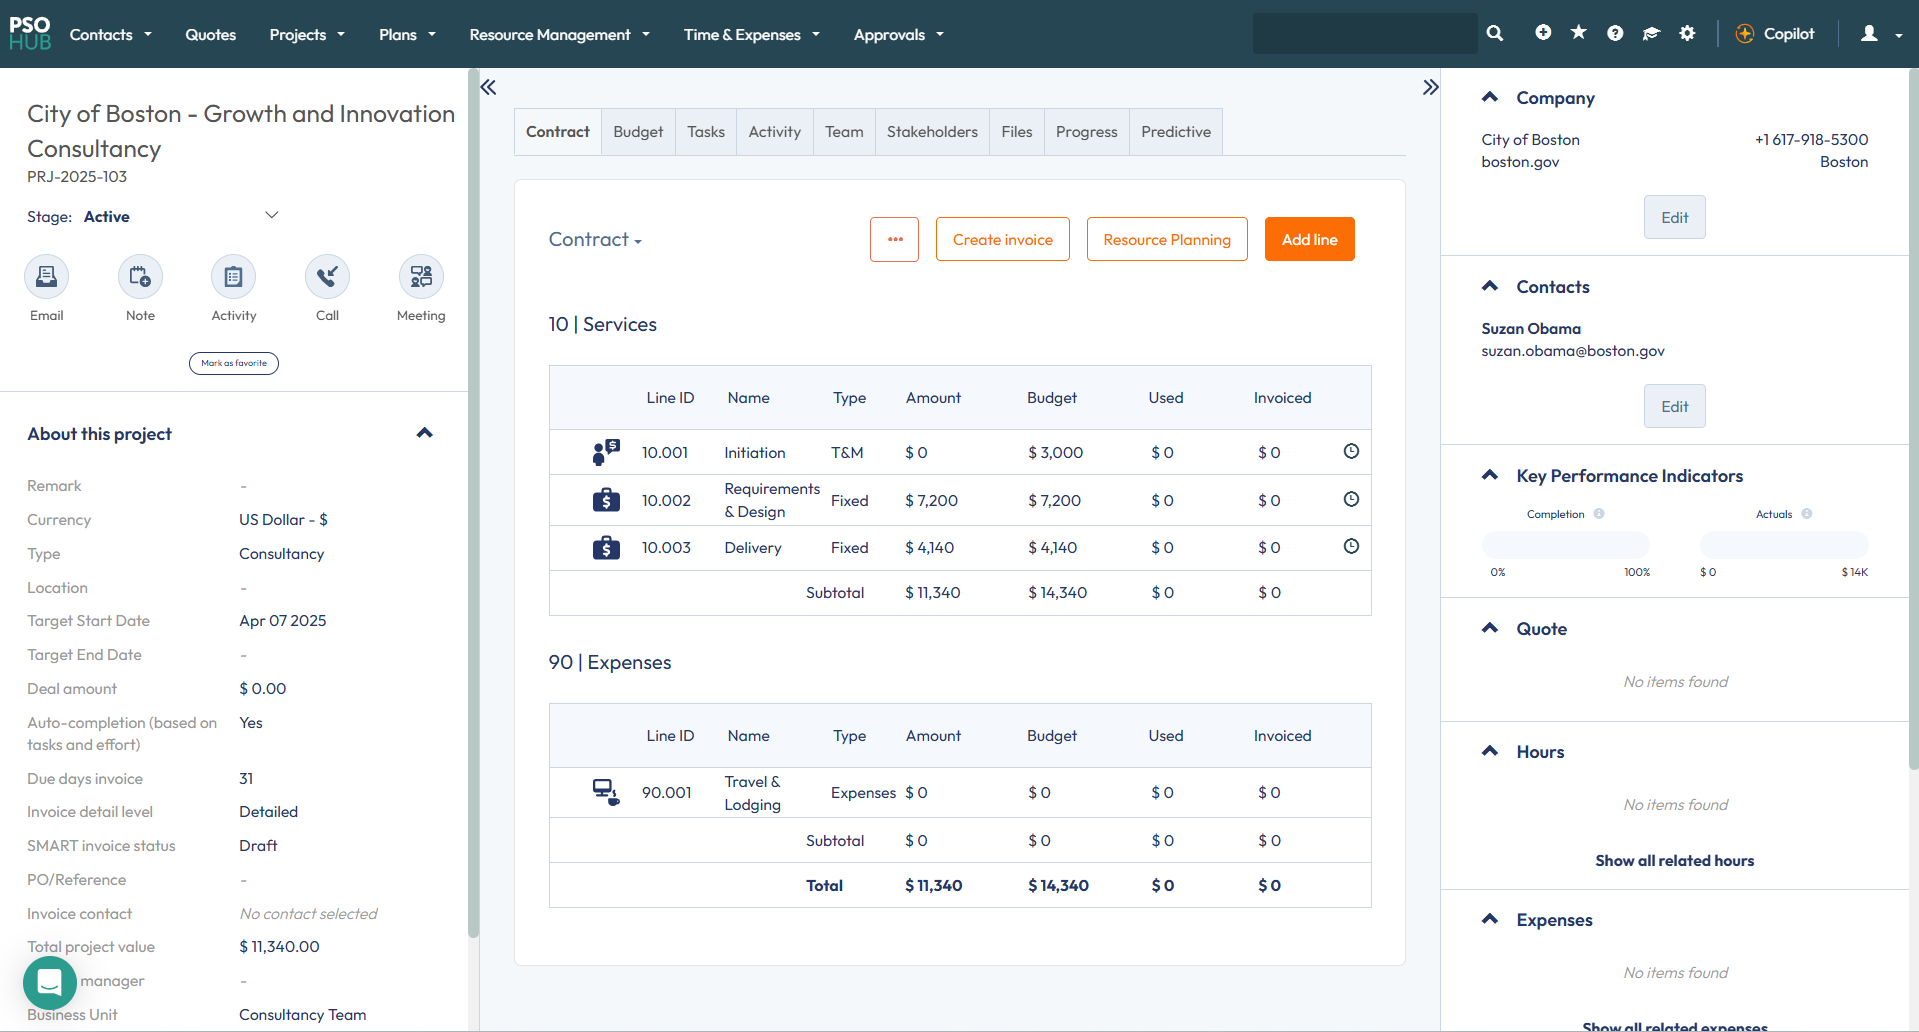Click the clock icon on Initiation row
This screenshot has height=1032, width=1919.
(x=1351, y=452)
